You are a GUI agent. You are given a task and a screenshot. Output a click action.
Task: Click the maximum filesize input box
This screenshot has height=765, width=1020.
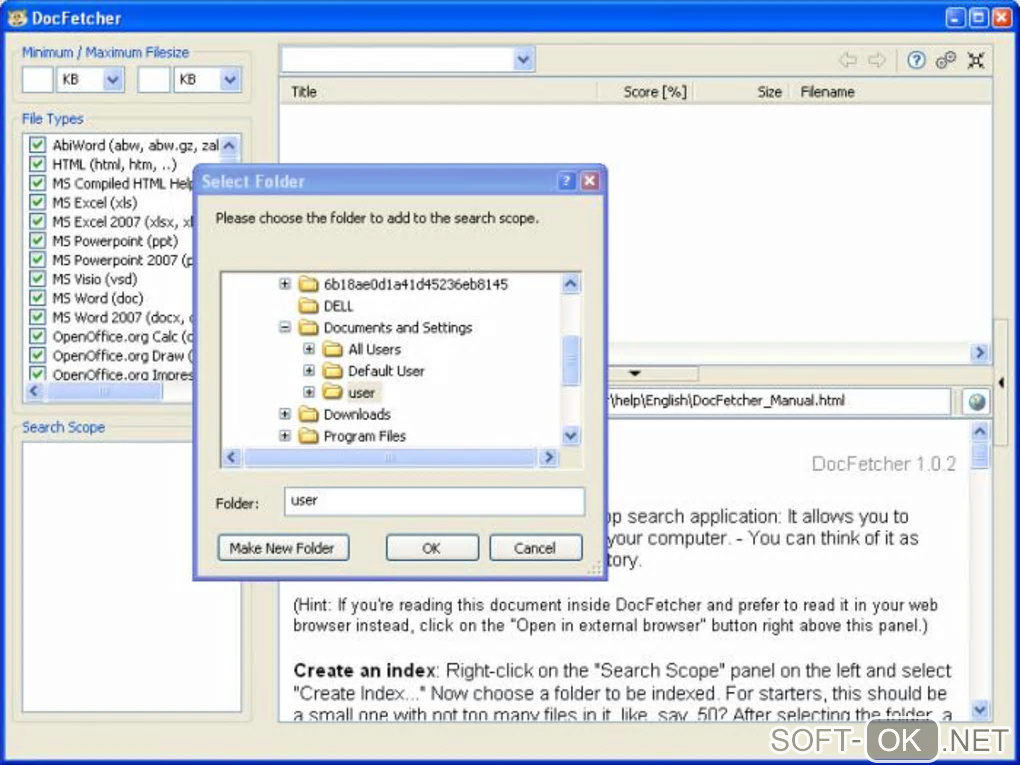pyautogui.click(x=154, y=79)
